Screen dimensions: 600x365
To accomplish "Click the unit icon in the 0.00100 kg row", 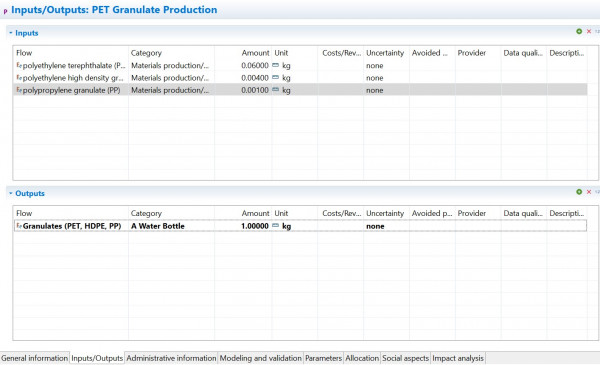I will click(276, 90).
